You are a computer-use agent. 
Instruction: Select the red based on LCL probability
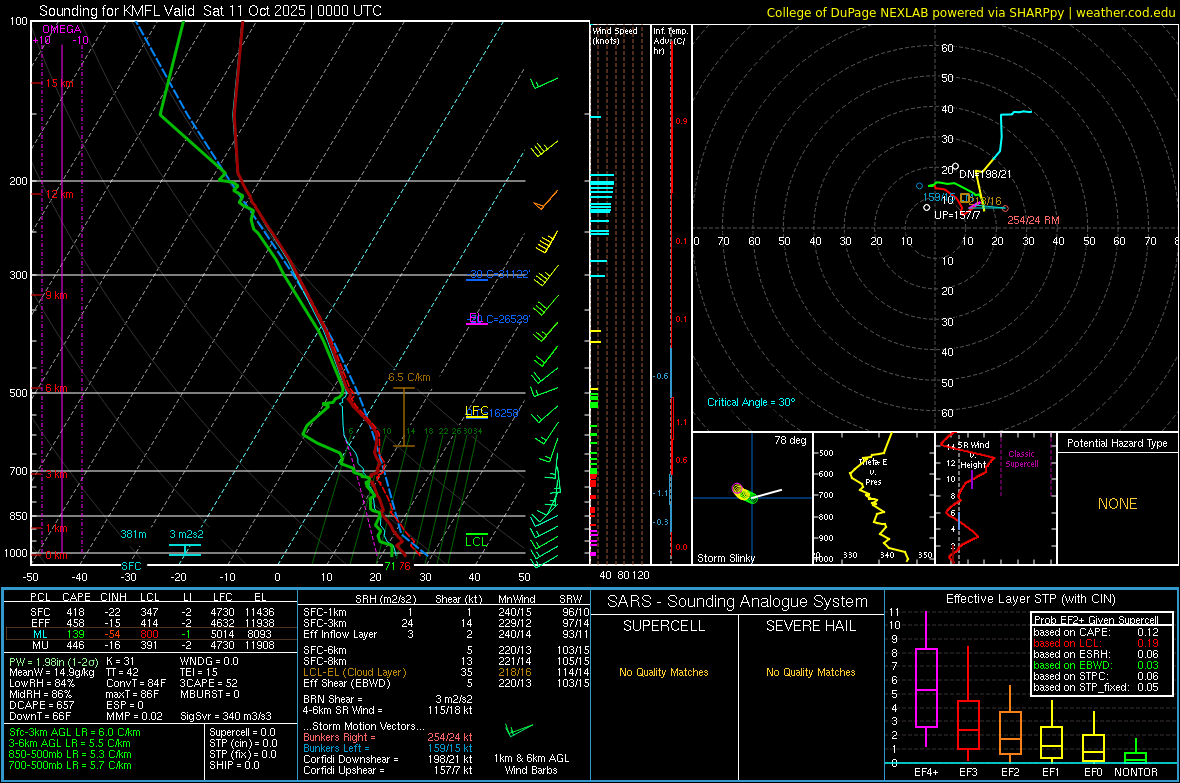(x=1096, y=643)
